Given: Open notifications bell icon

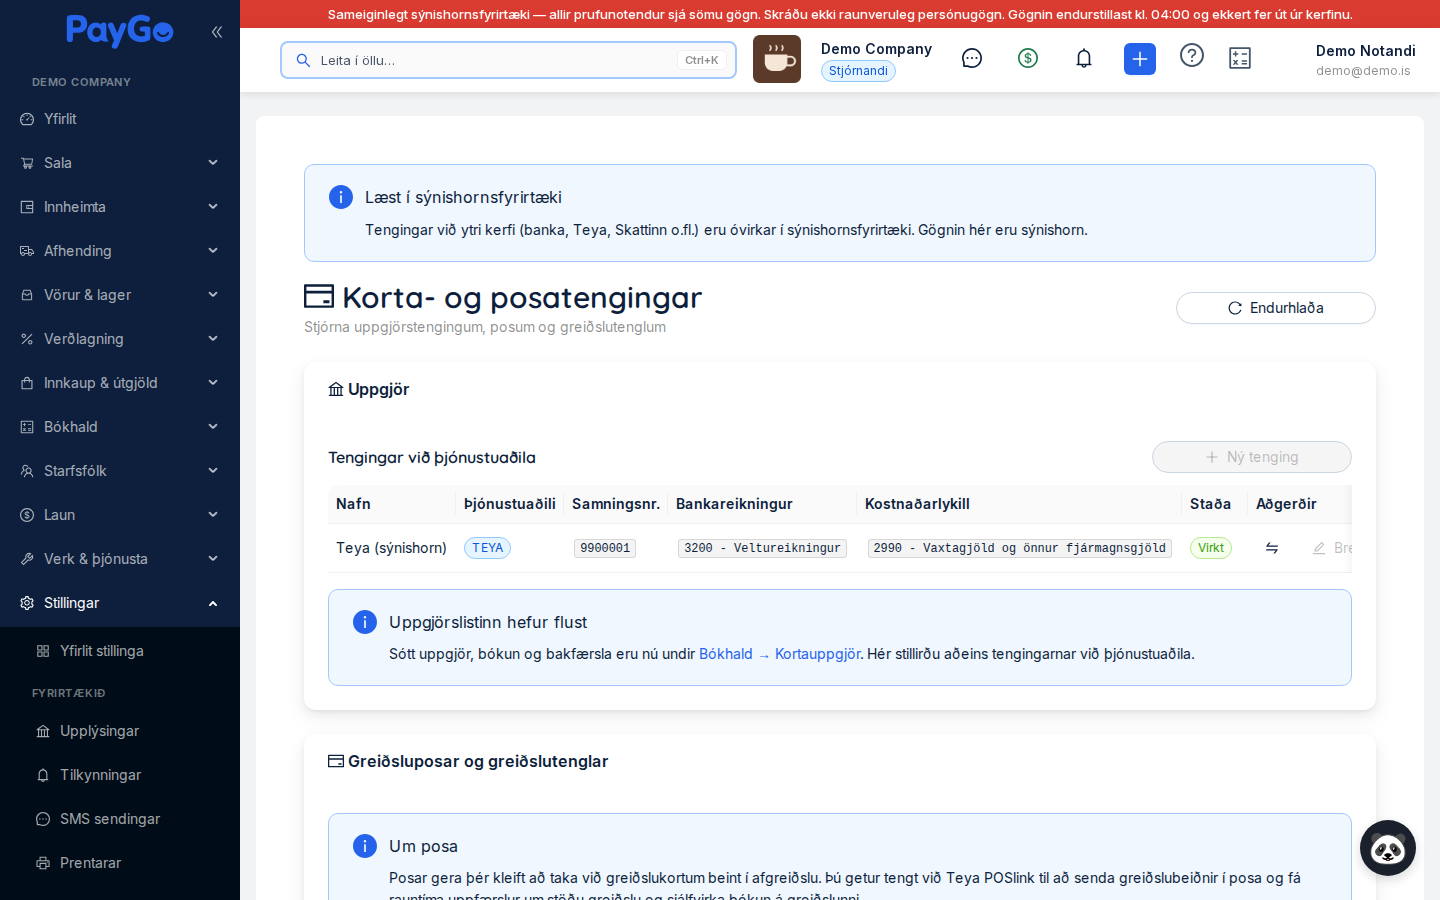Looking at the screenshot, I should click(x=1084, y=58).
